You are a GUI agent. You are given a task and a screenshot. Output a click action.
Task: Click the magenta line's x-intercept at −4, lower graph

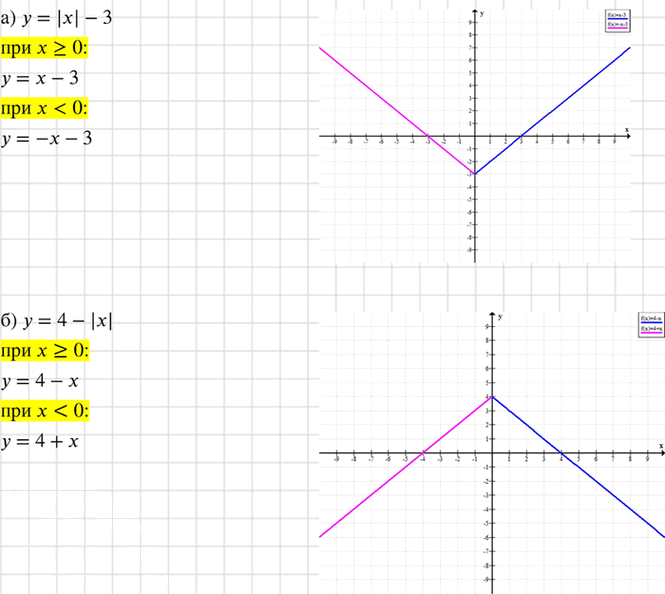point(423,453)
